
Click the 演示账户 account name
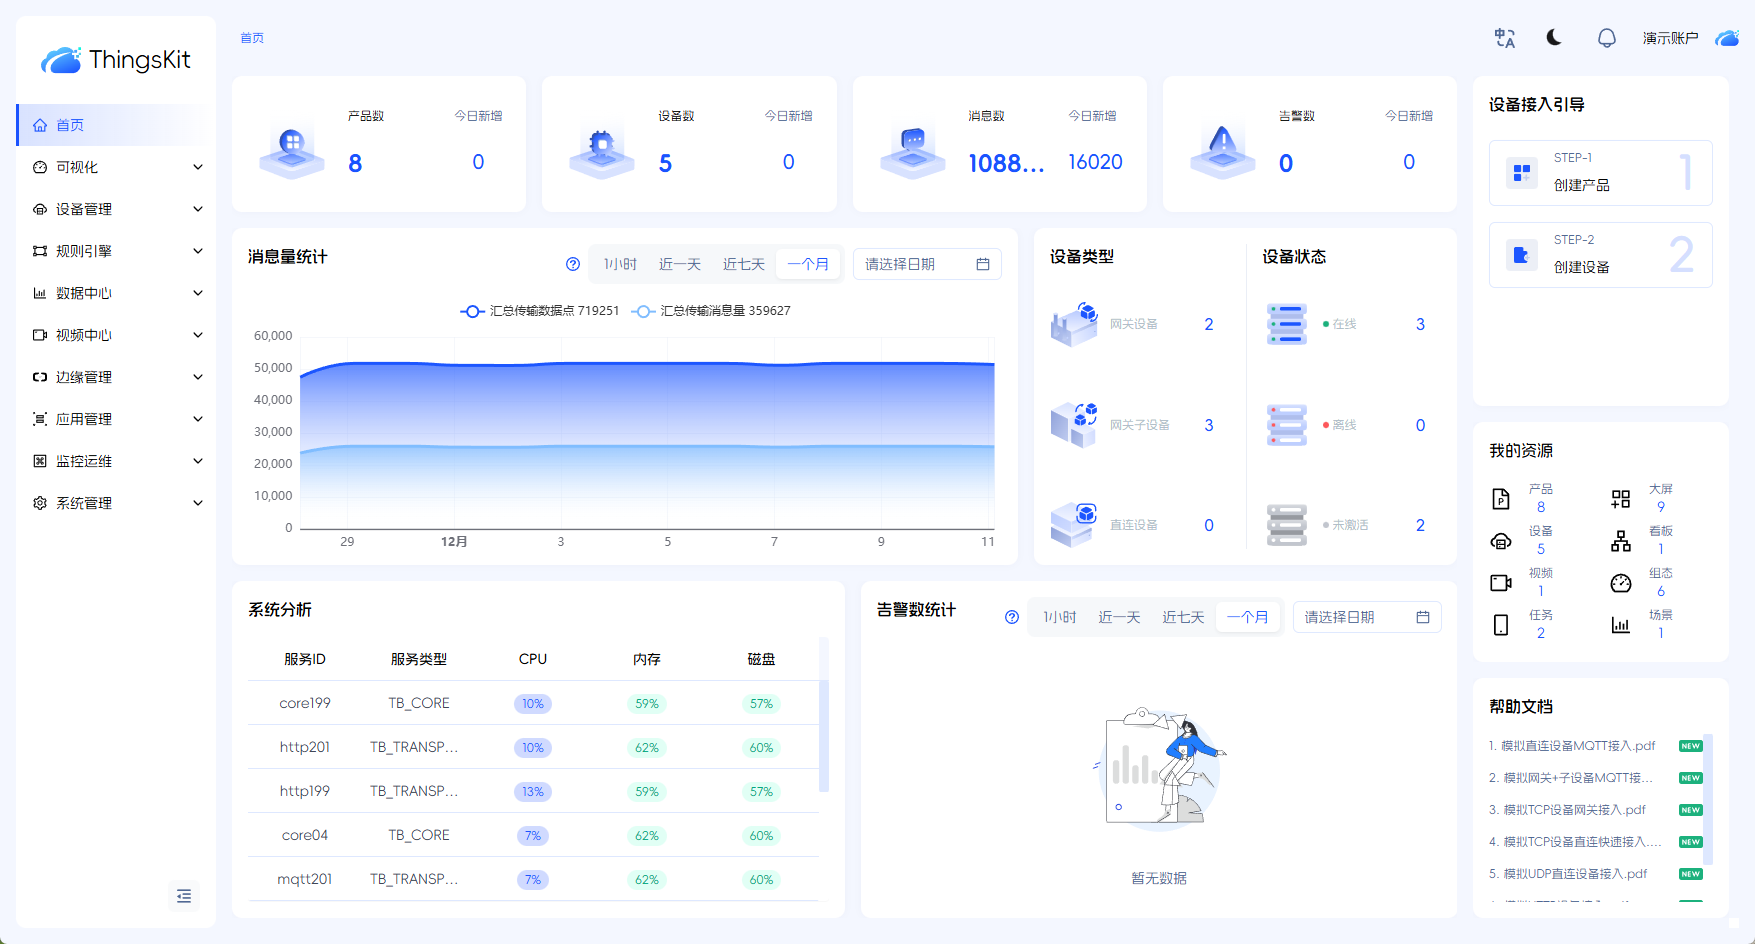(1670, 38)
